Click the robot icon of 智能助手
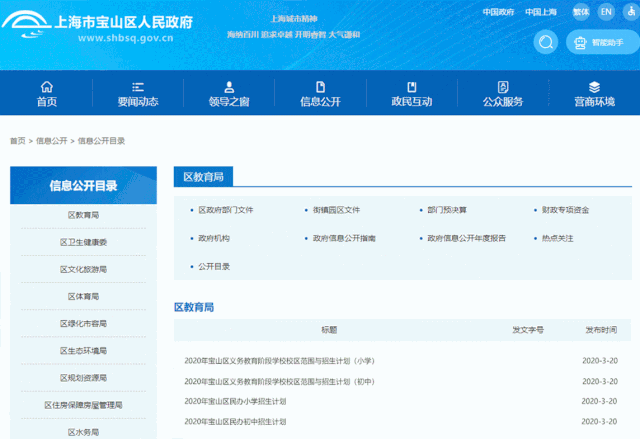640x439 pixels. 580,42
